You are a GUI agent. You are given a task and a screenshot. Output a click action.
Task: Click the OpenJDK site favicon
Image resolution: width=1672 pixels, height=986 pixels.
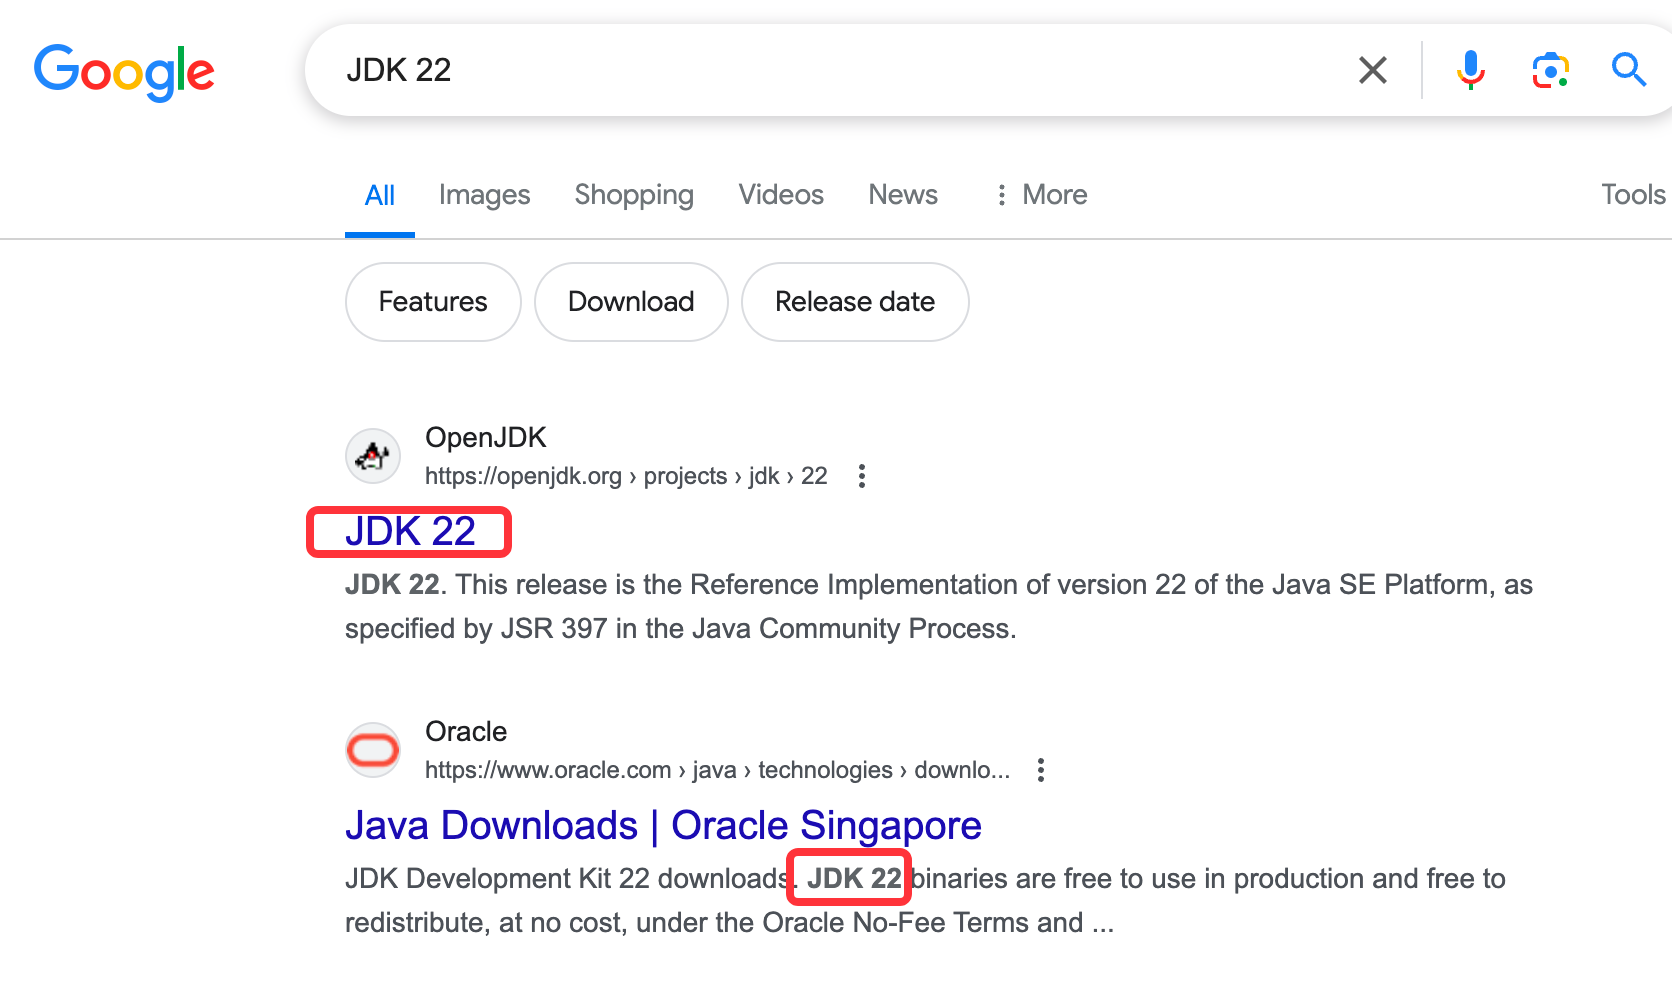(x=373, y=456)
